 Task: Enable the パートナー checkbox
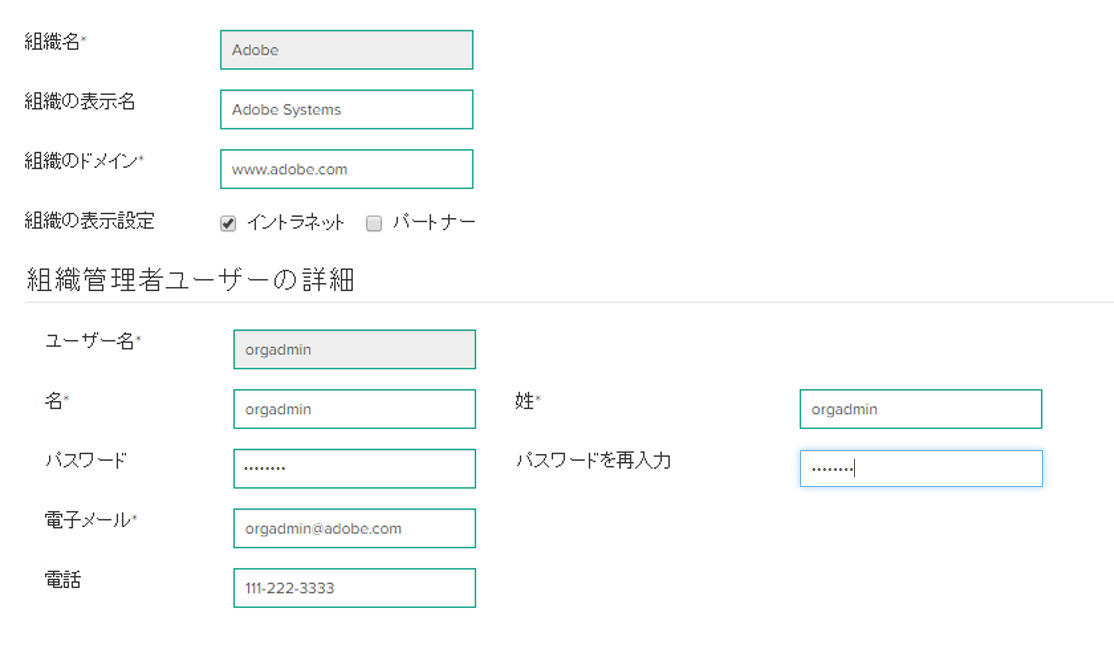[x=374, y=224]
